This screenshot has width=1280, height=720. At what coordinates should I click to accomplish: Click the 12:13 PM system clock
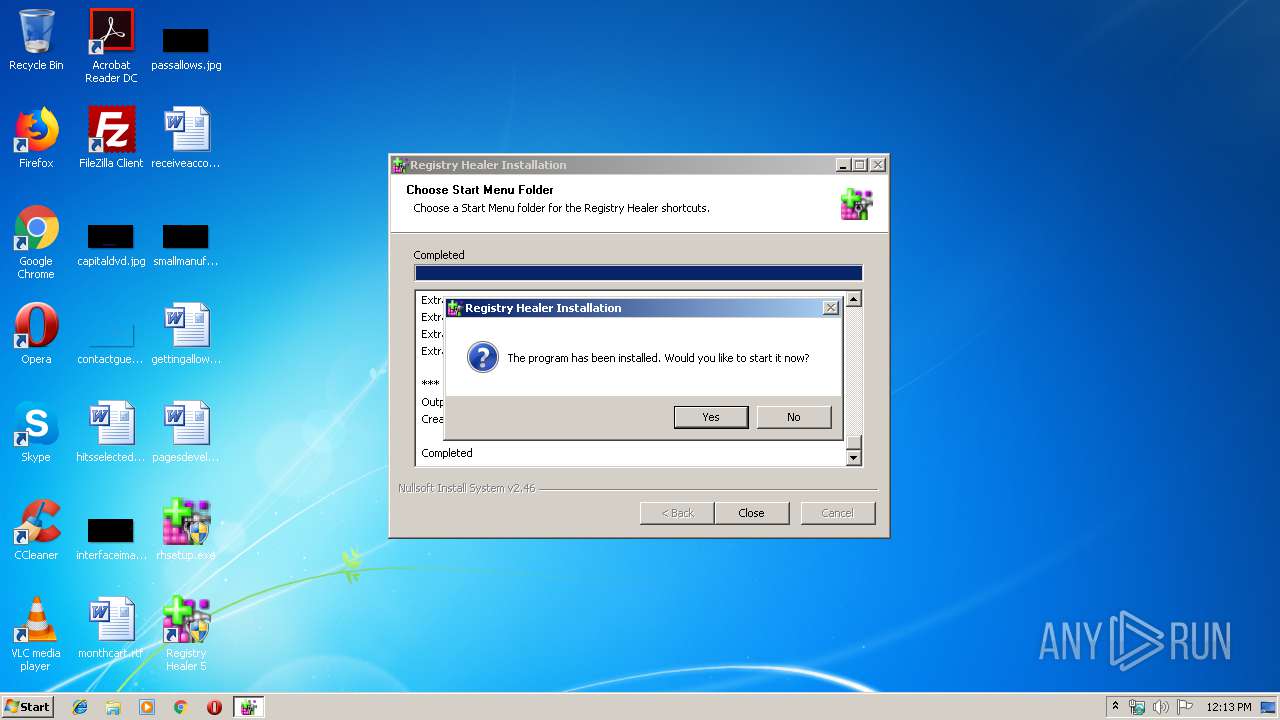coord(1229,707)
